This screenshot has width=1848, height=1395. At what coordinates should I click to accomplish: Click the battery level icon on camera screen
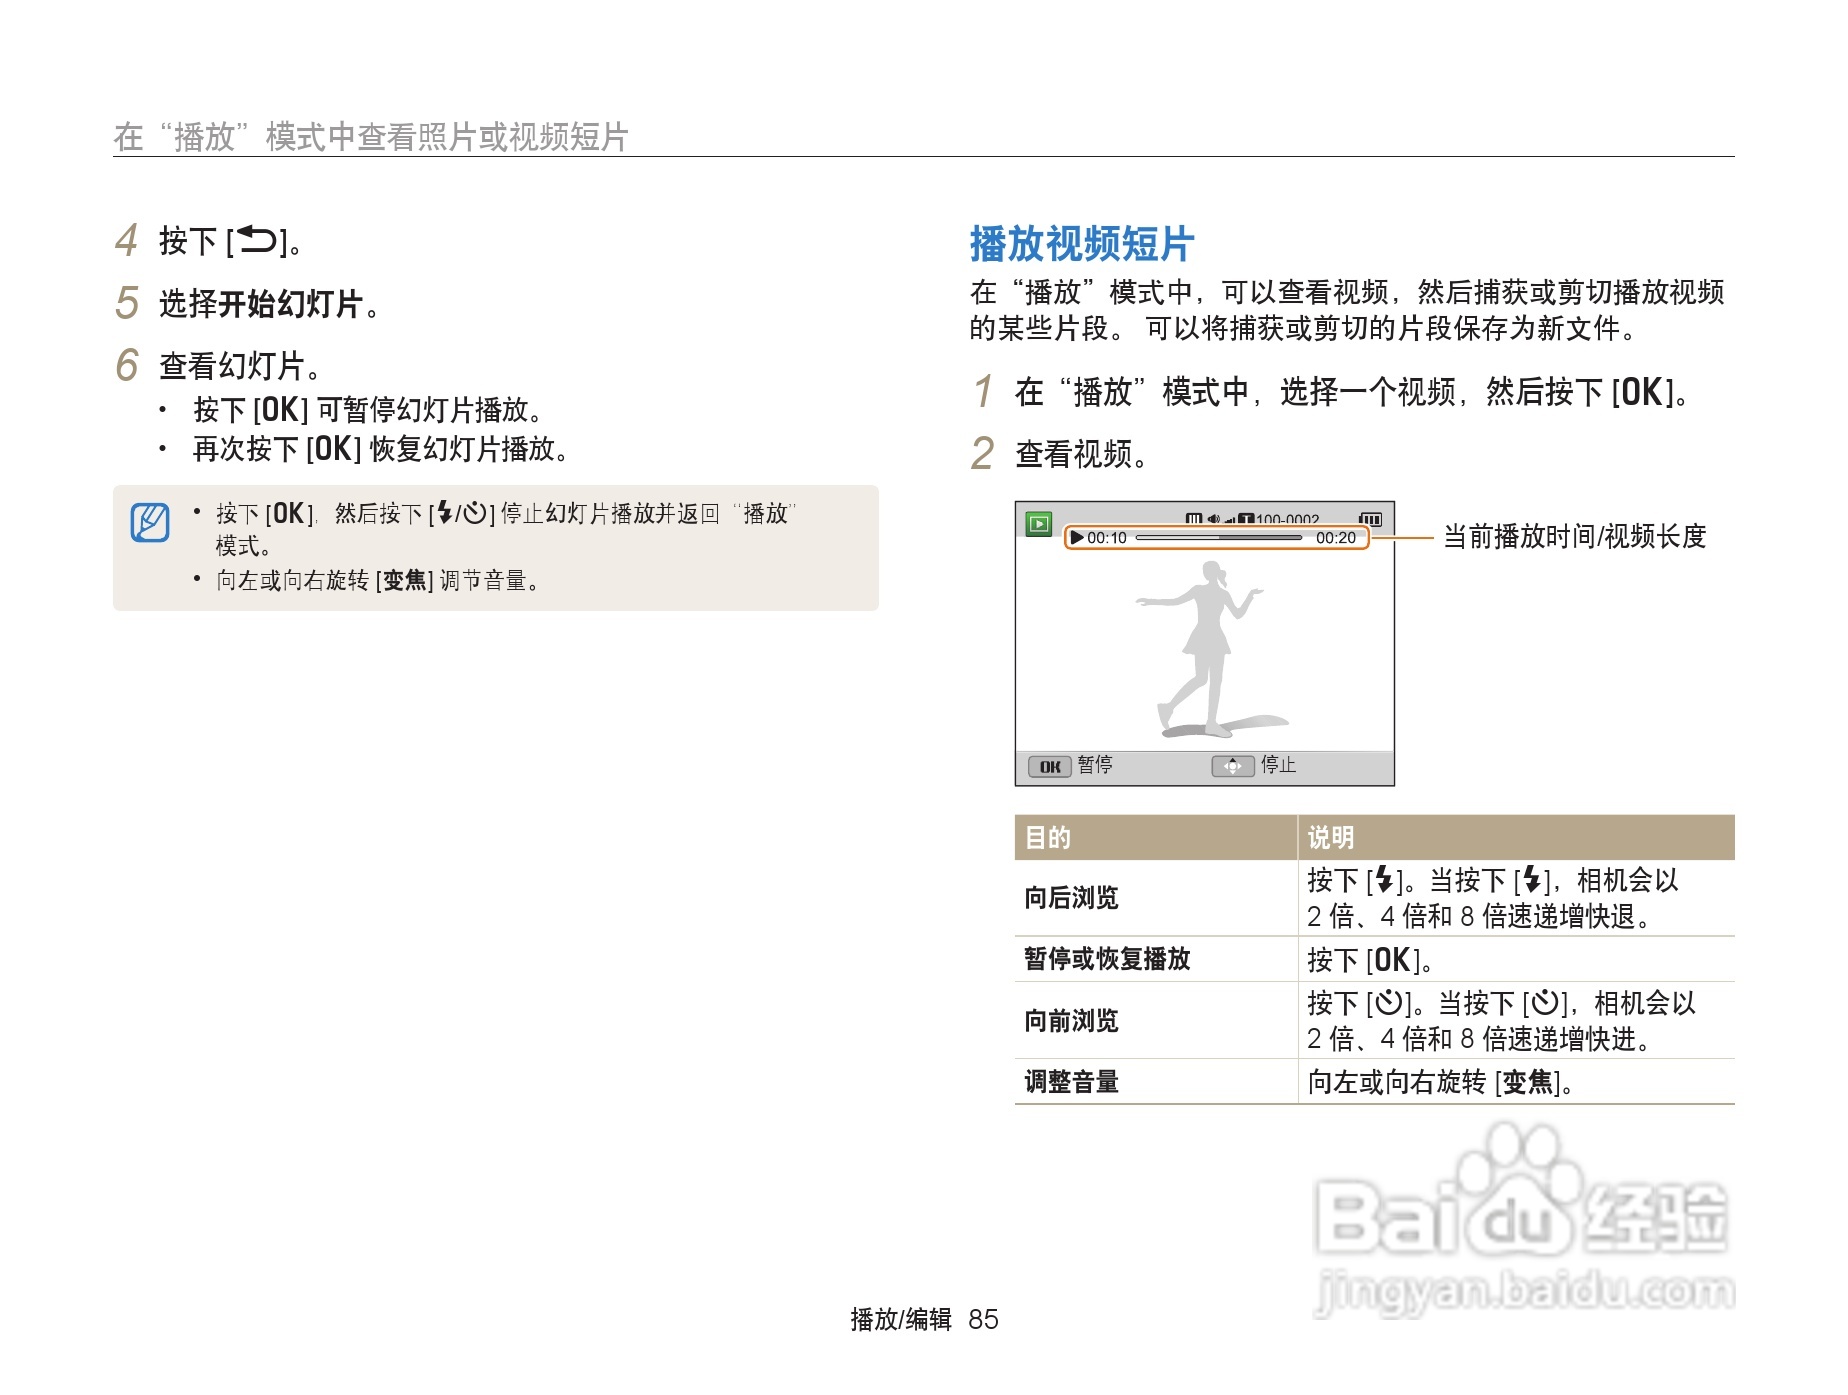click(x=1371, y=519)
